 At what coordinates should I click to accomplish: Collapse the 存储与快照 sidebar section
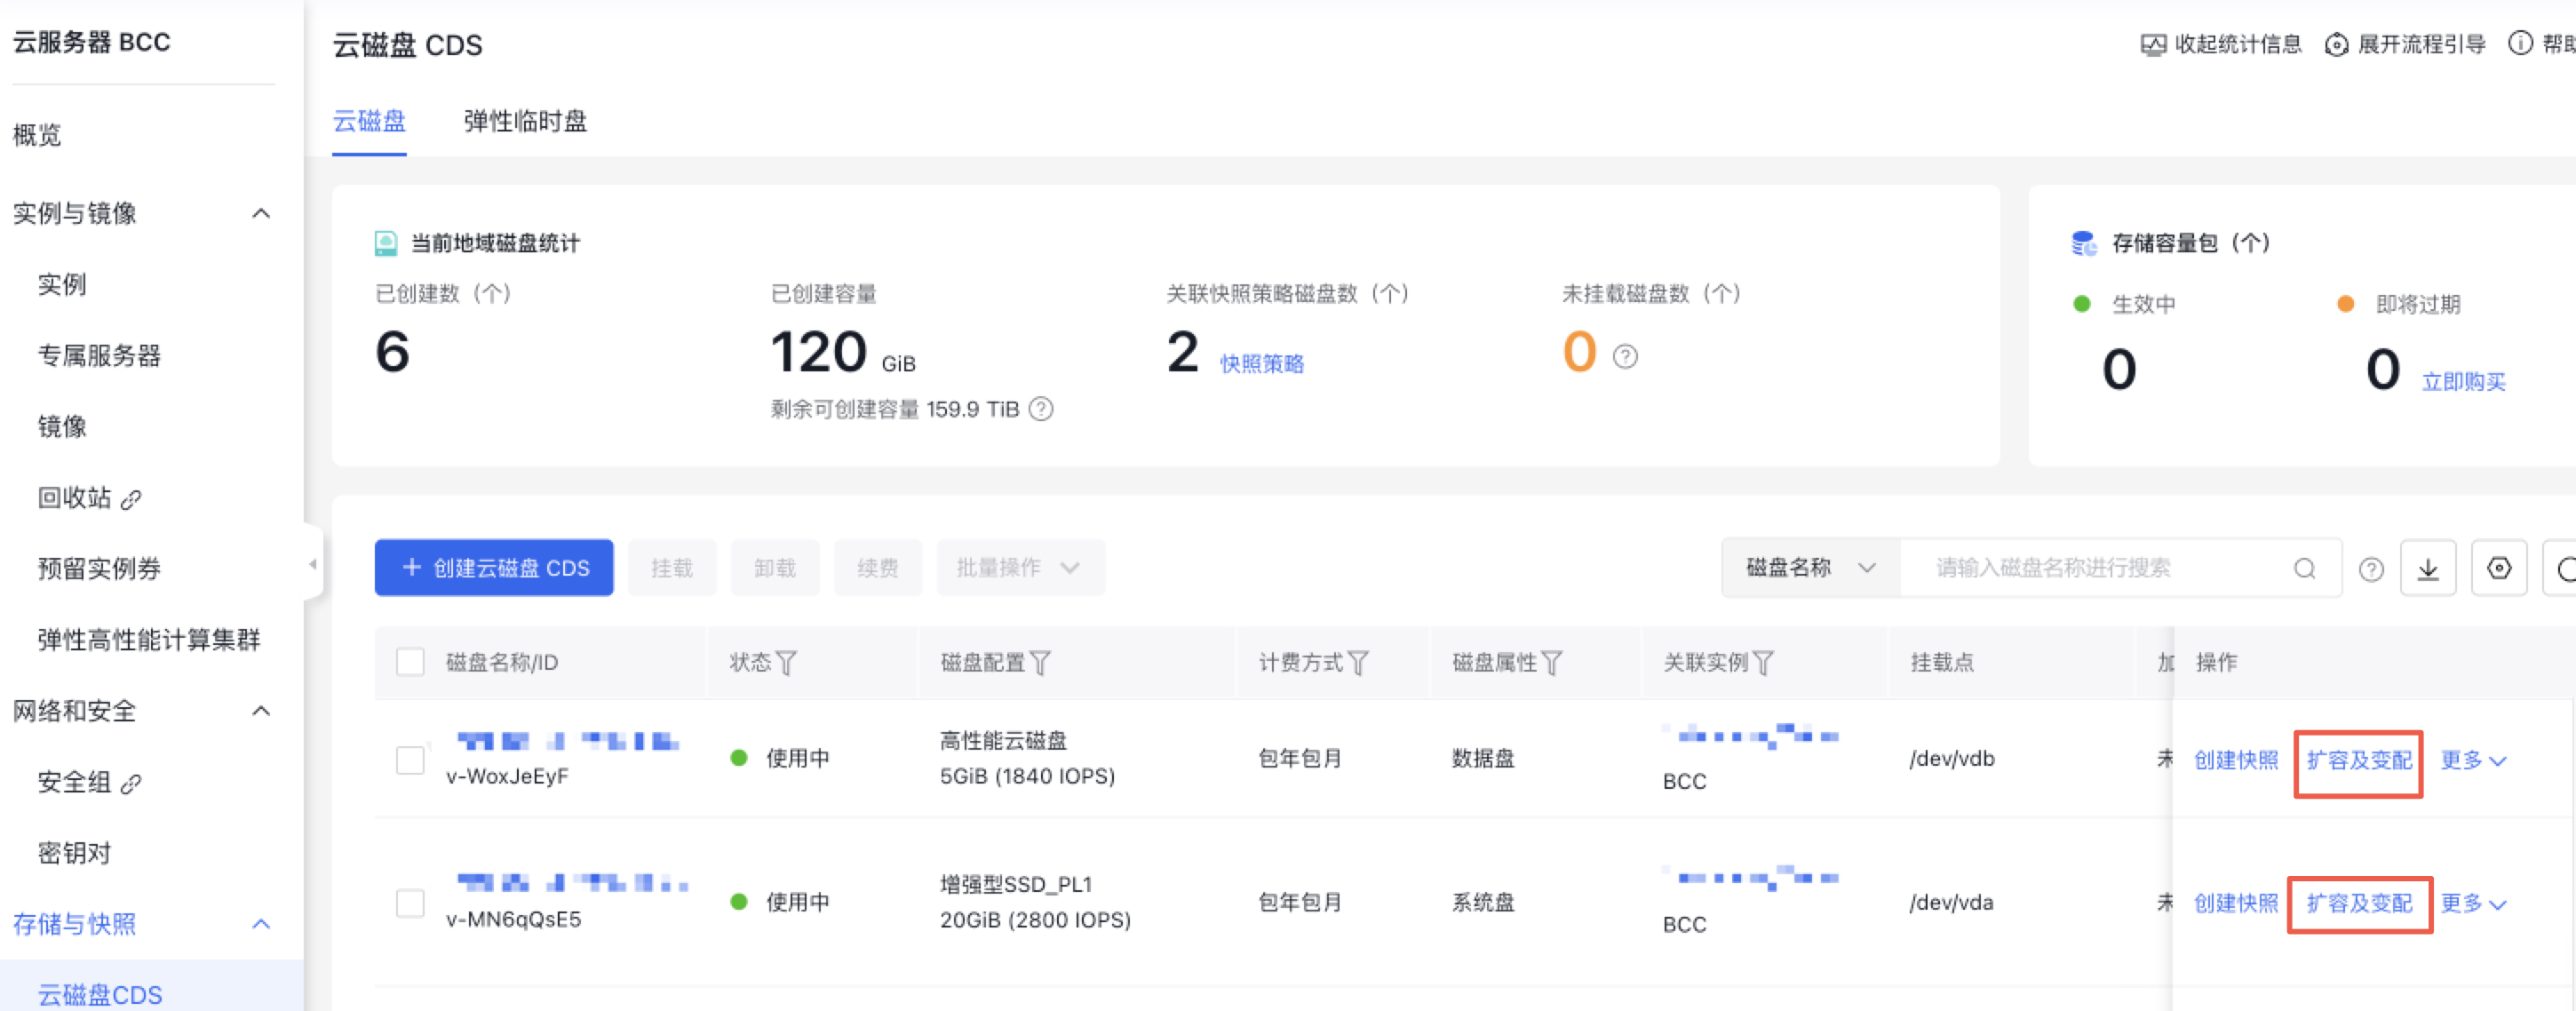[261, 924]
